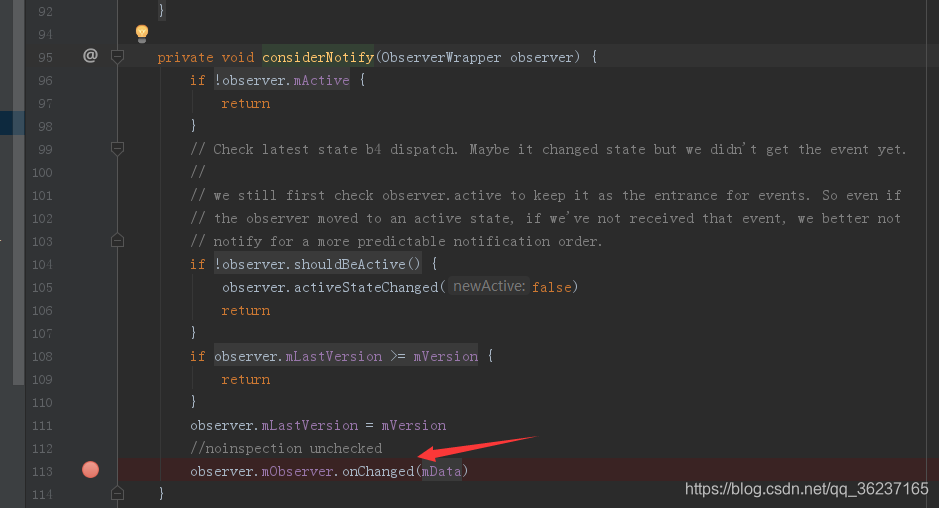
Task: Click mVersion on line 108
Action: point(446,356)
